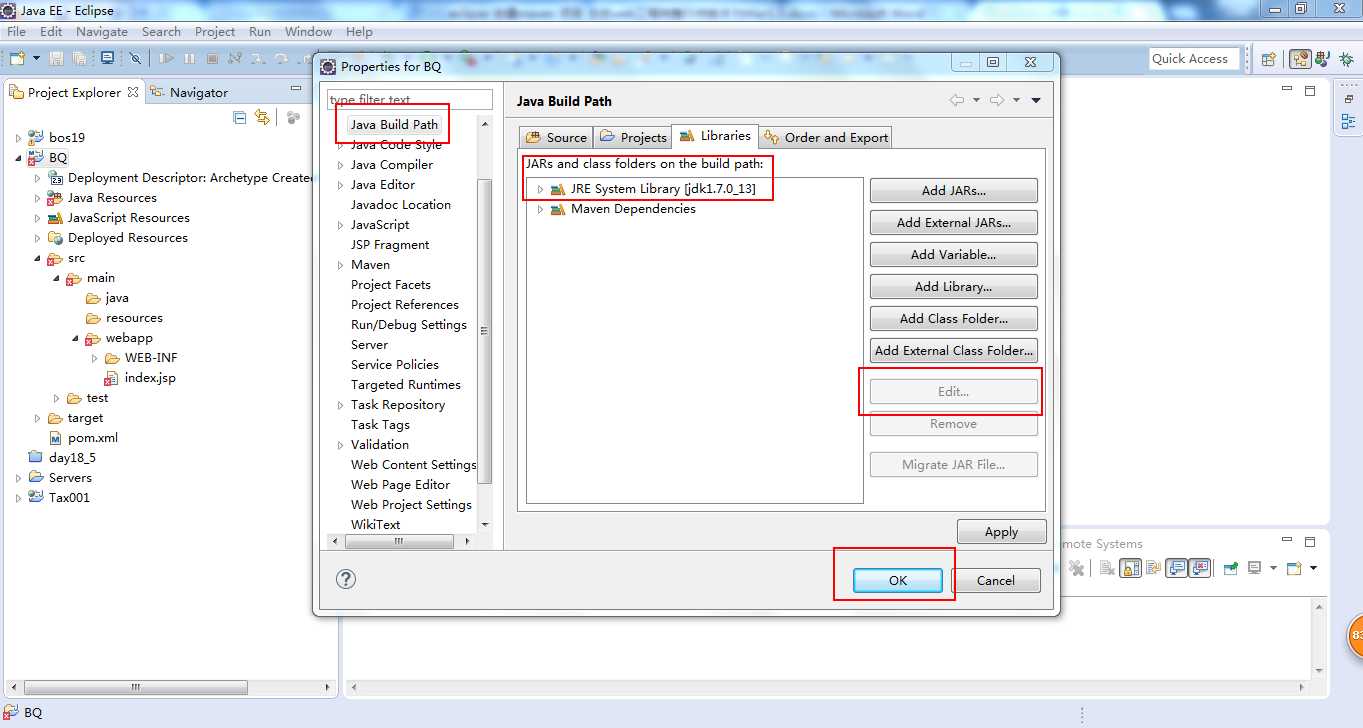Click the back navigation arrow in Properties
This screenshot has height=728, width=1363.
tap(957, 100)
